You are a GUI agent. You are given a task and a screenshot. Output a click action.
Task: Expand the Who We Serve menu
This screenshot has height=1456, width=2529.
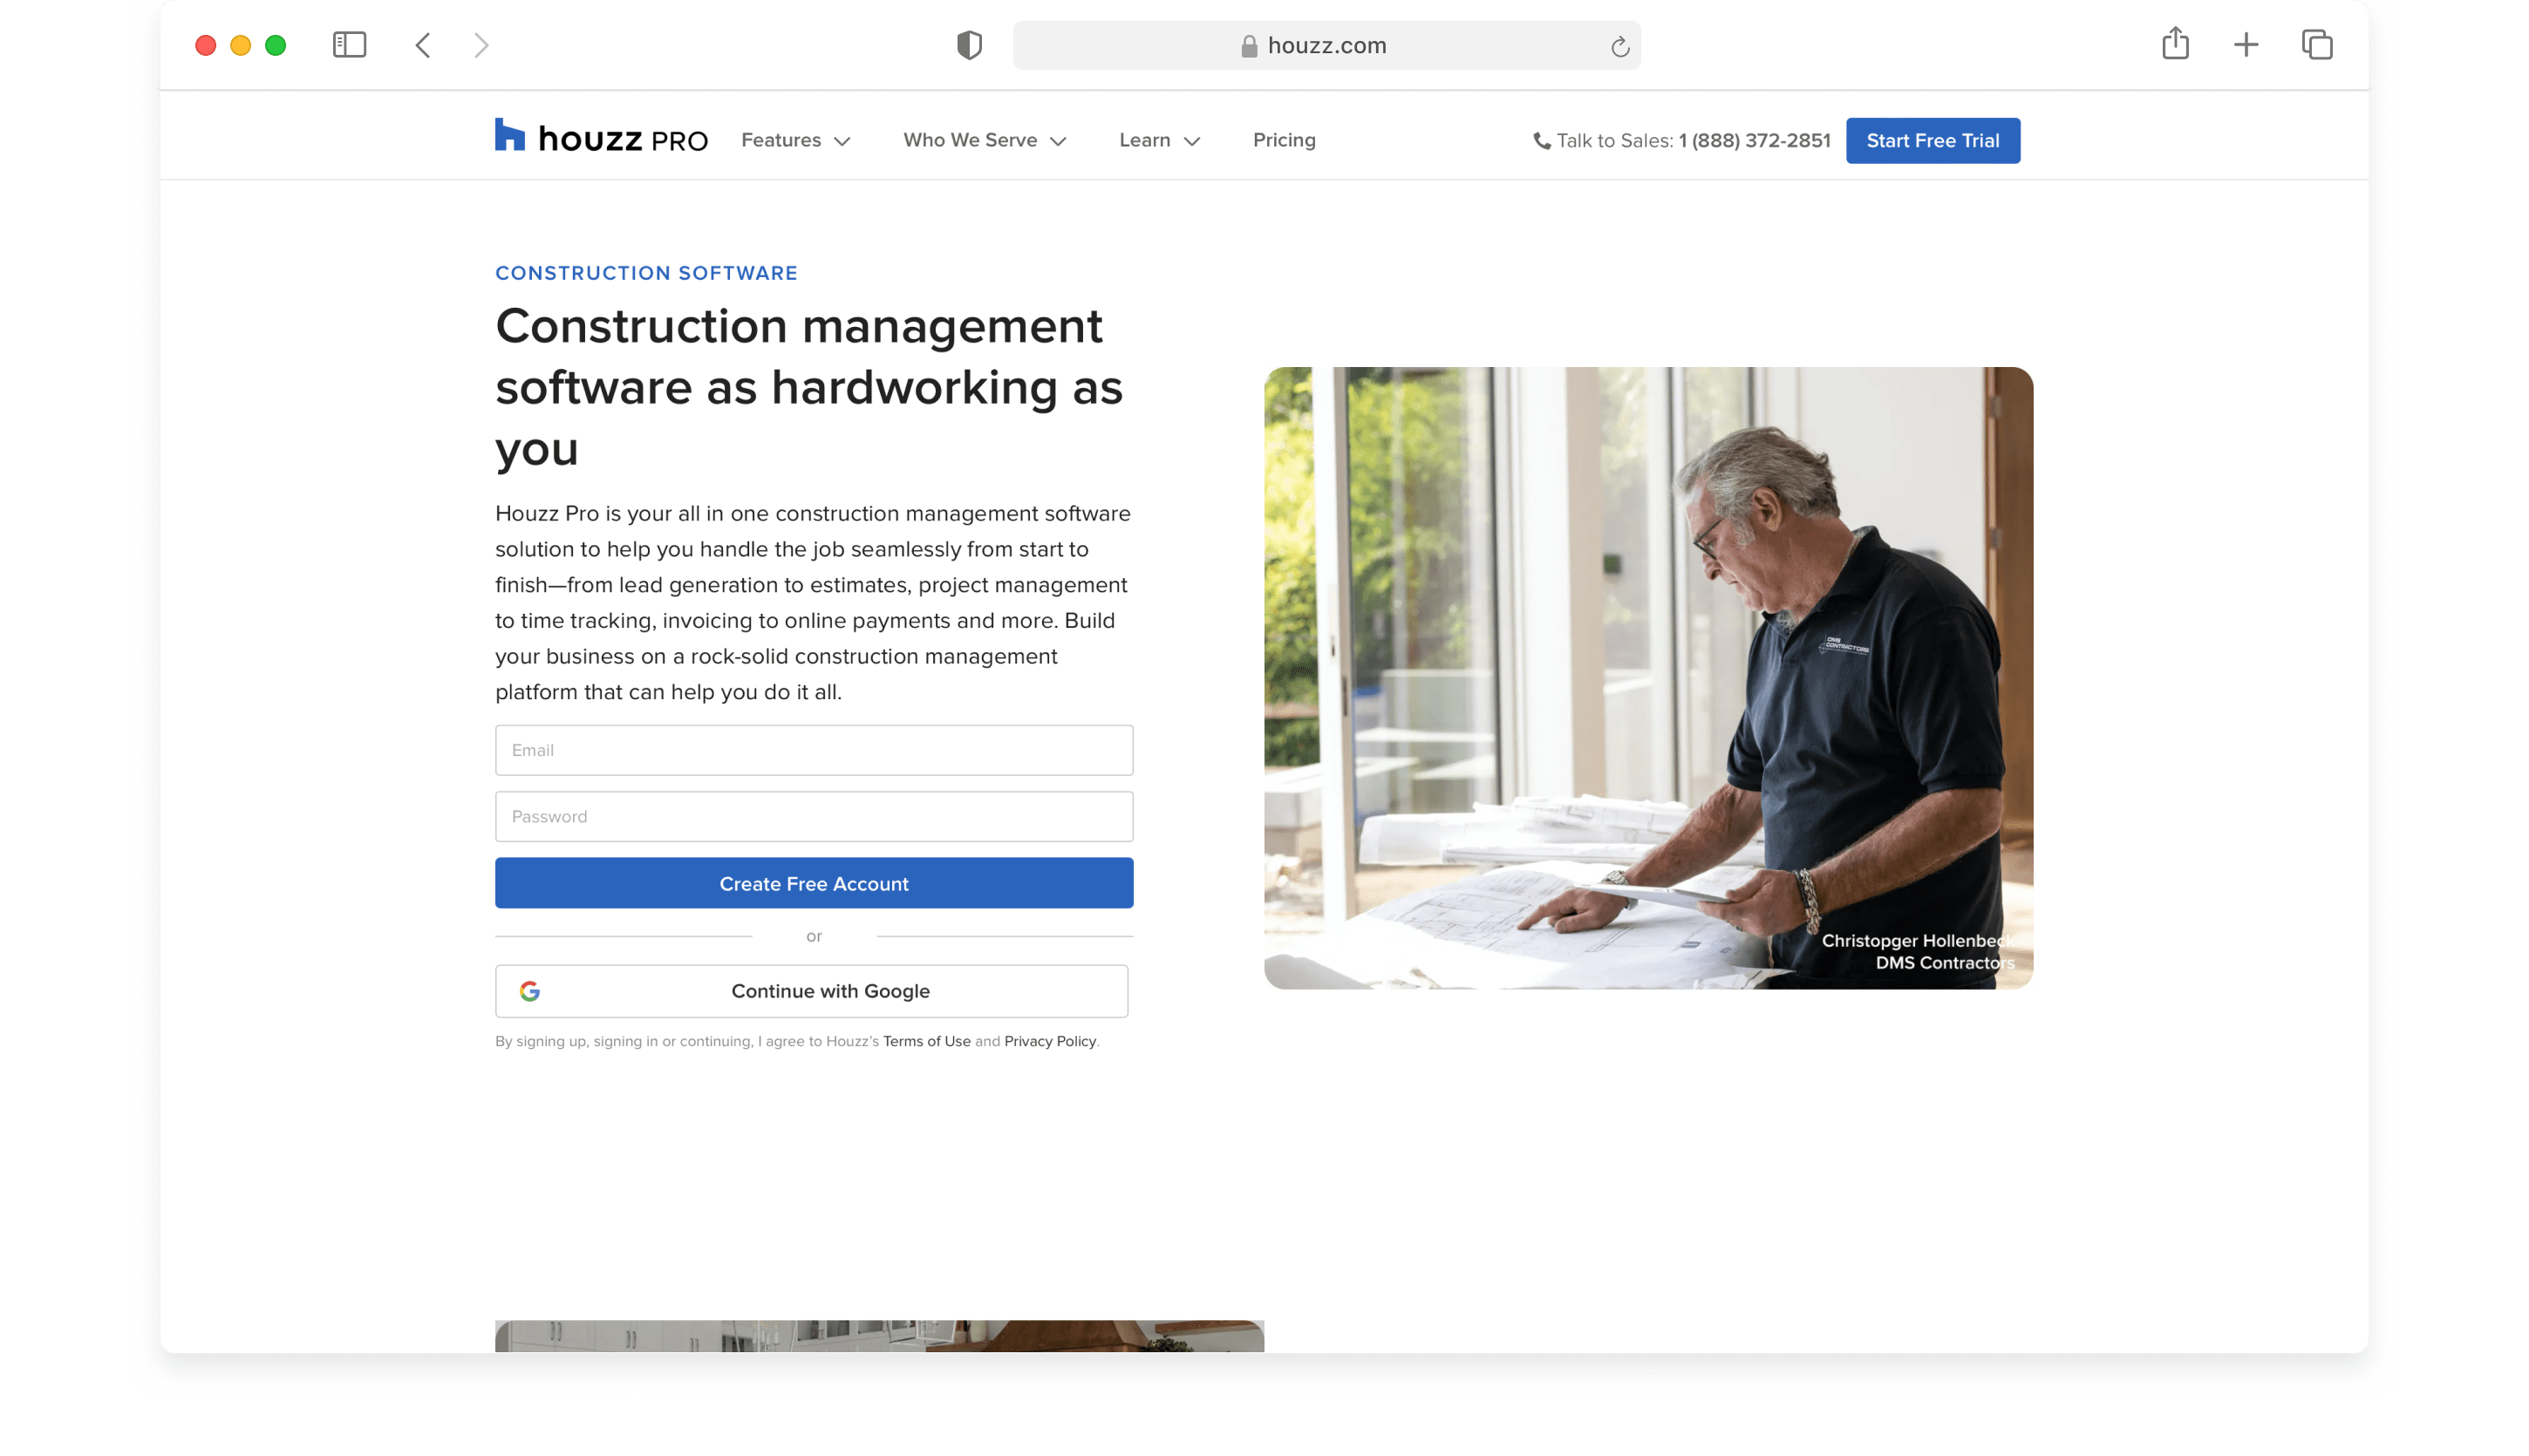984,140
